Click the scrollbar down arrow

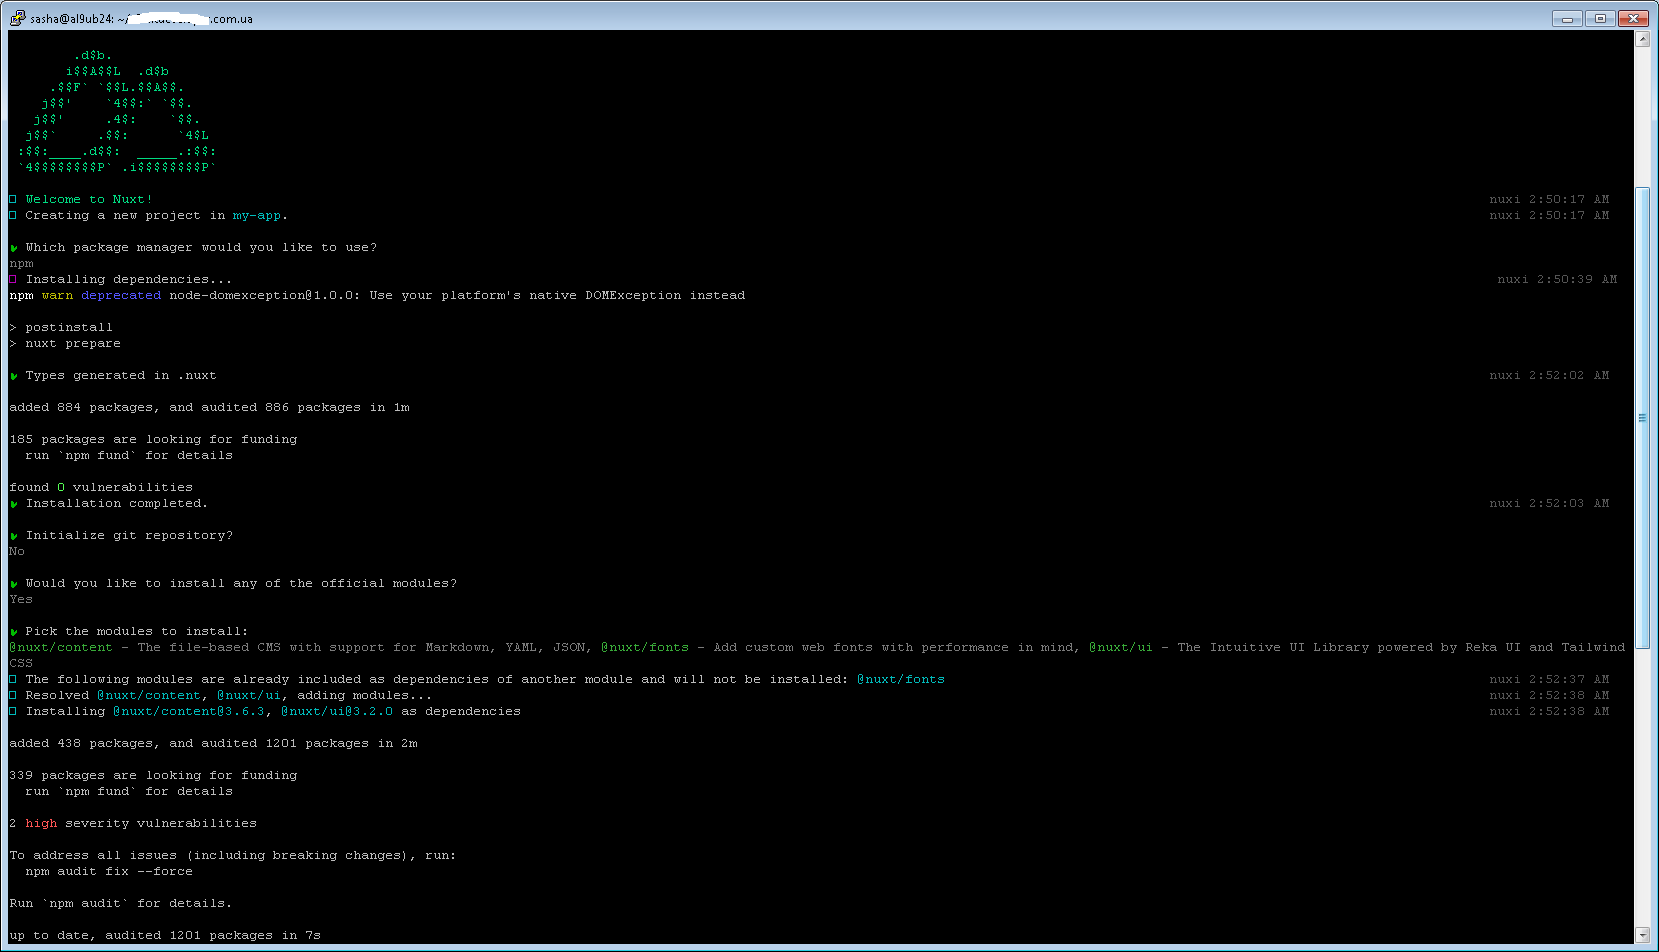pos(1643,936)
